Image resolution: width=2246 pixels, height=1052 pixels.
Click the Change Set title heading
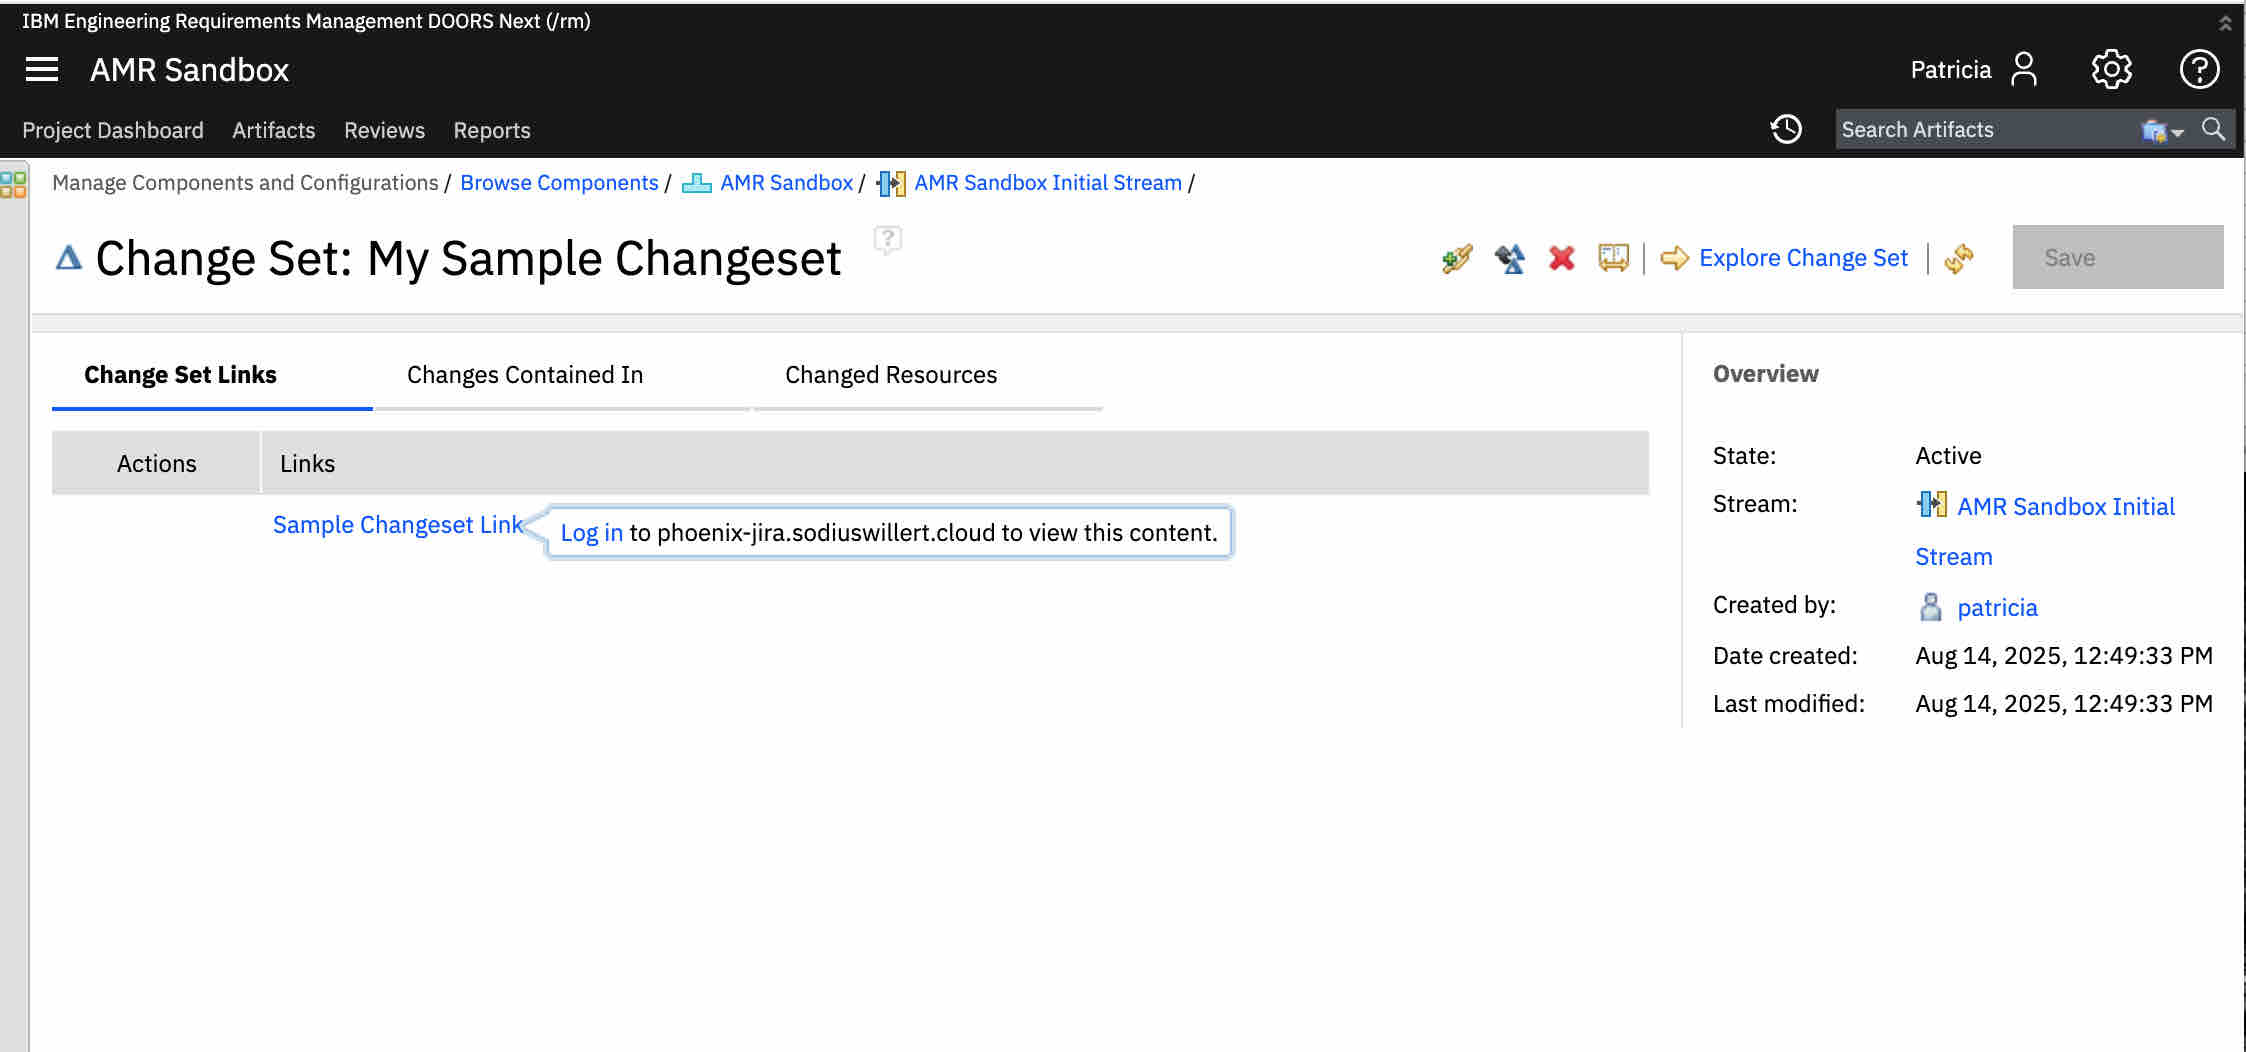point(468,259)
